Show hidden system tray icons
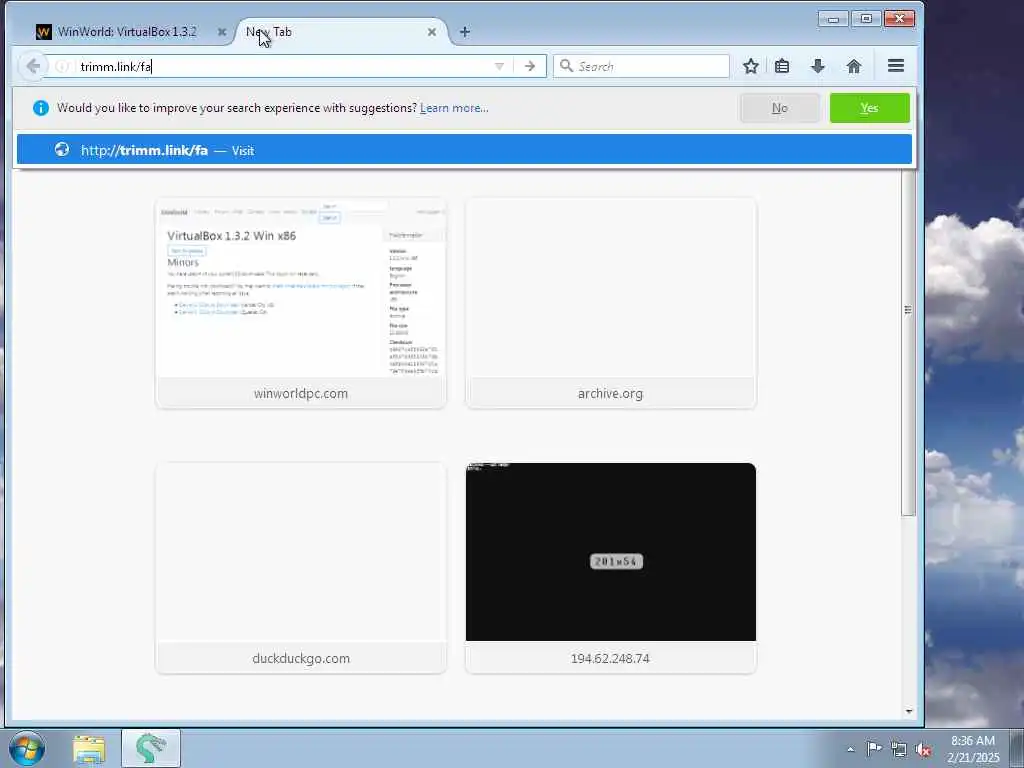 pos(850,750)
